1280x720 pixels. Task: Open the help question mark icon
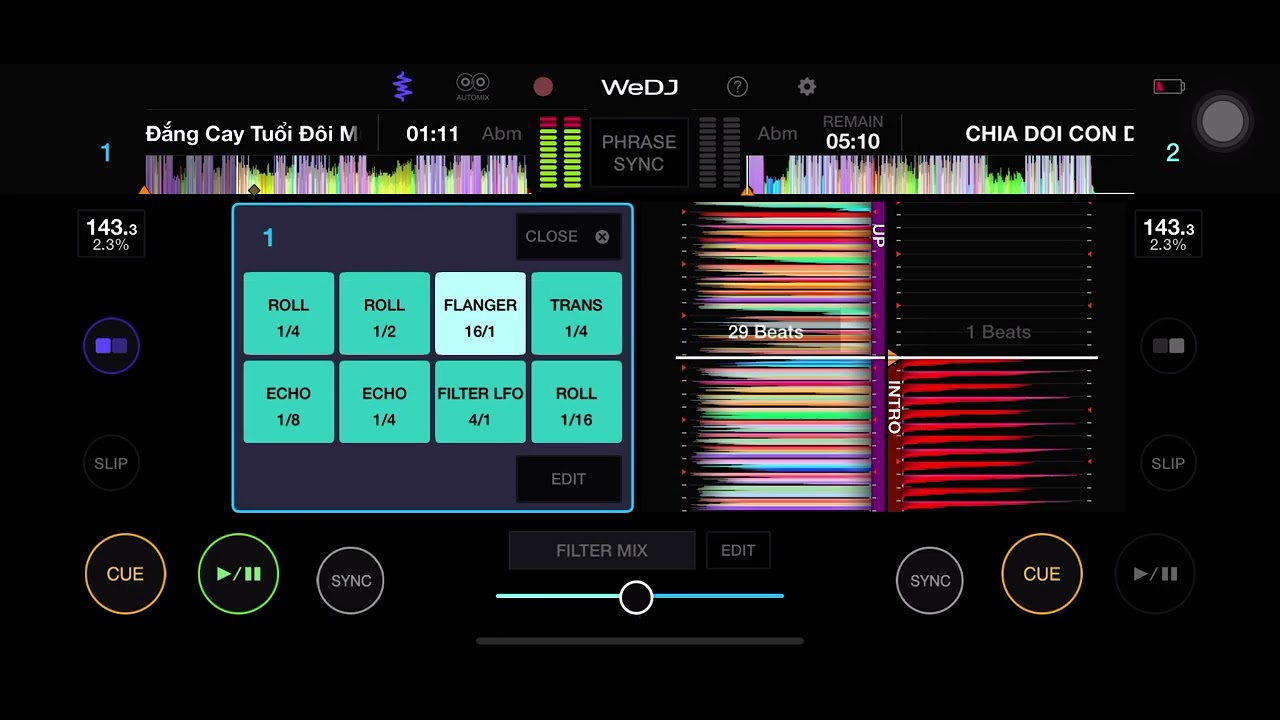click(737, 87)
